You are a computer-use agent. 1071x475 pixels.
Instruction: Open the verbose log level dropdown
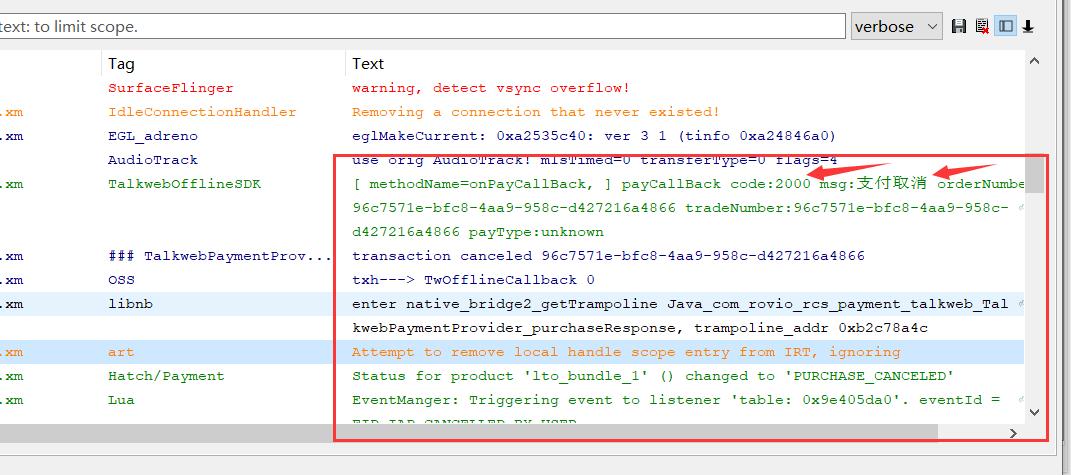[x=896, y=27]
